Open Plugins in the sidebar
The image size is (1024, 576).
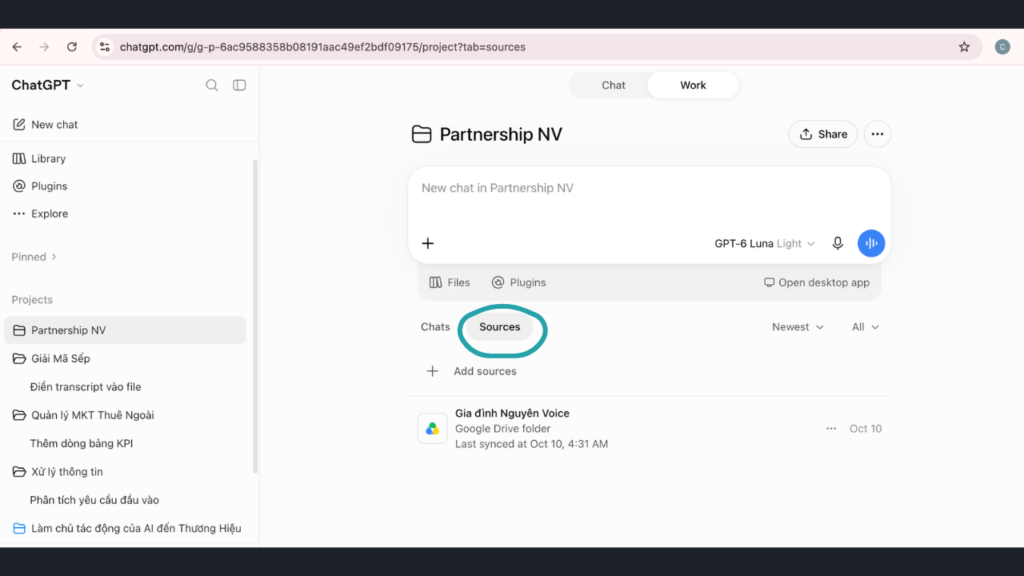tap(40, 186)
